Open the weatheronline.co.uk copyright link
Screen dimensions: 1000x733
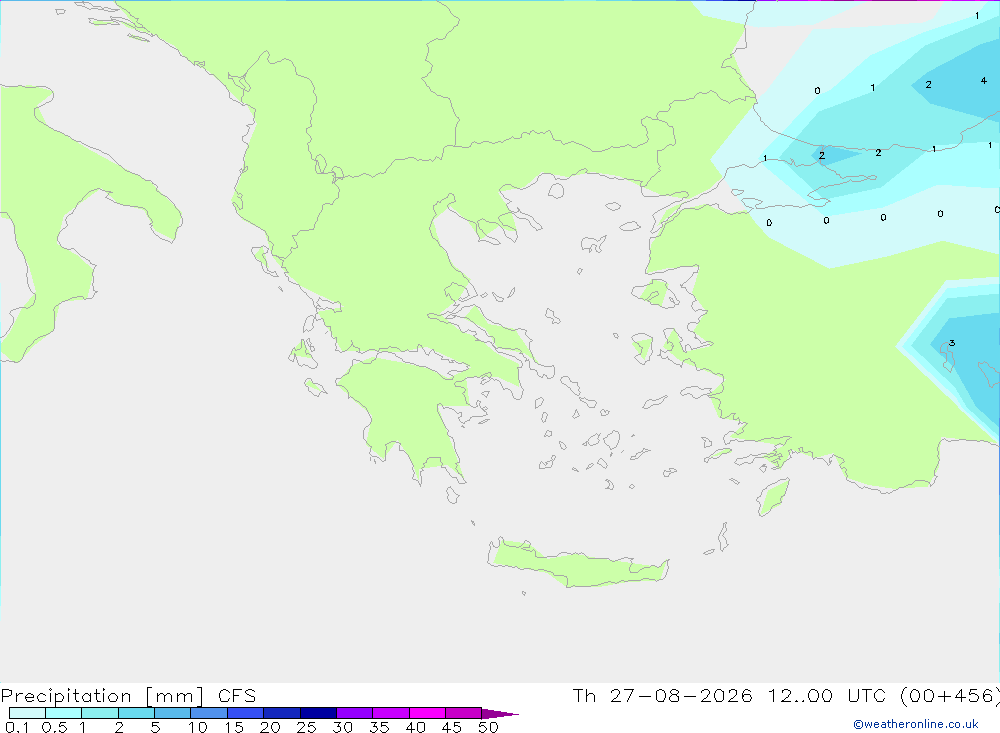(916, 724)
